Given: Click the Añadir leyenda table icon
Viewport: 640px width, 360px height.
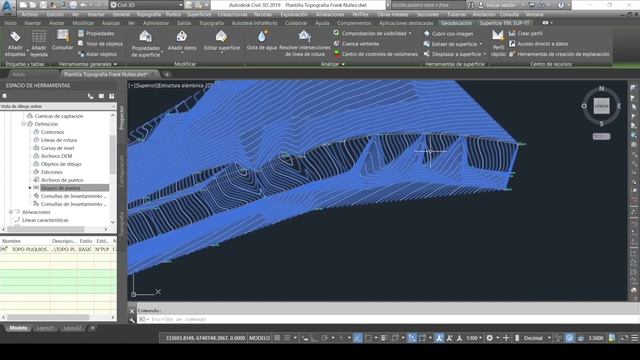Looking at the screenshot, I should (x=39, y=37).
